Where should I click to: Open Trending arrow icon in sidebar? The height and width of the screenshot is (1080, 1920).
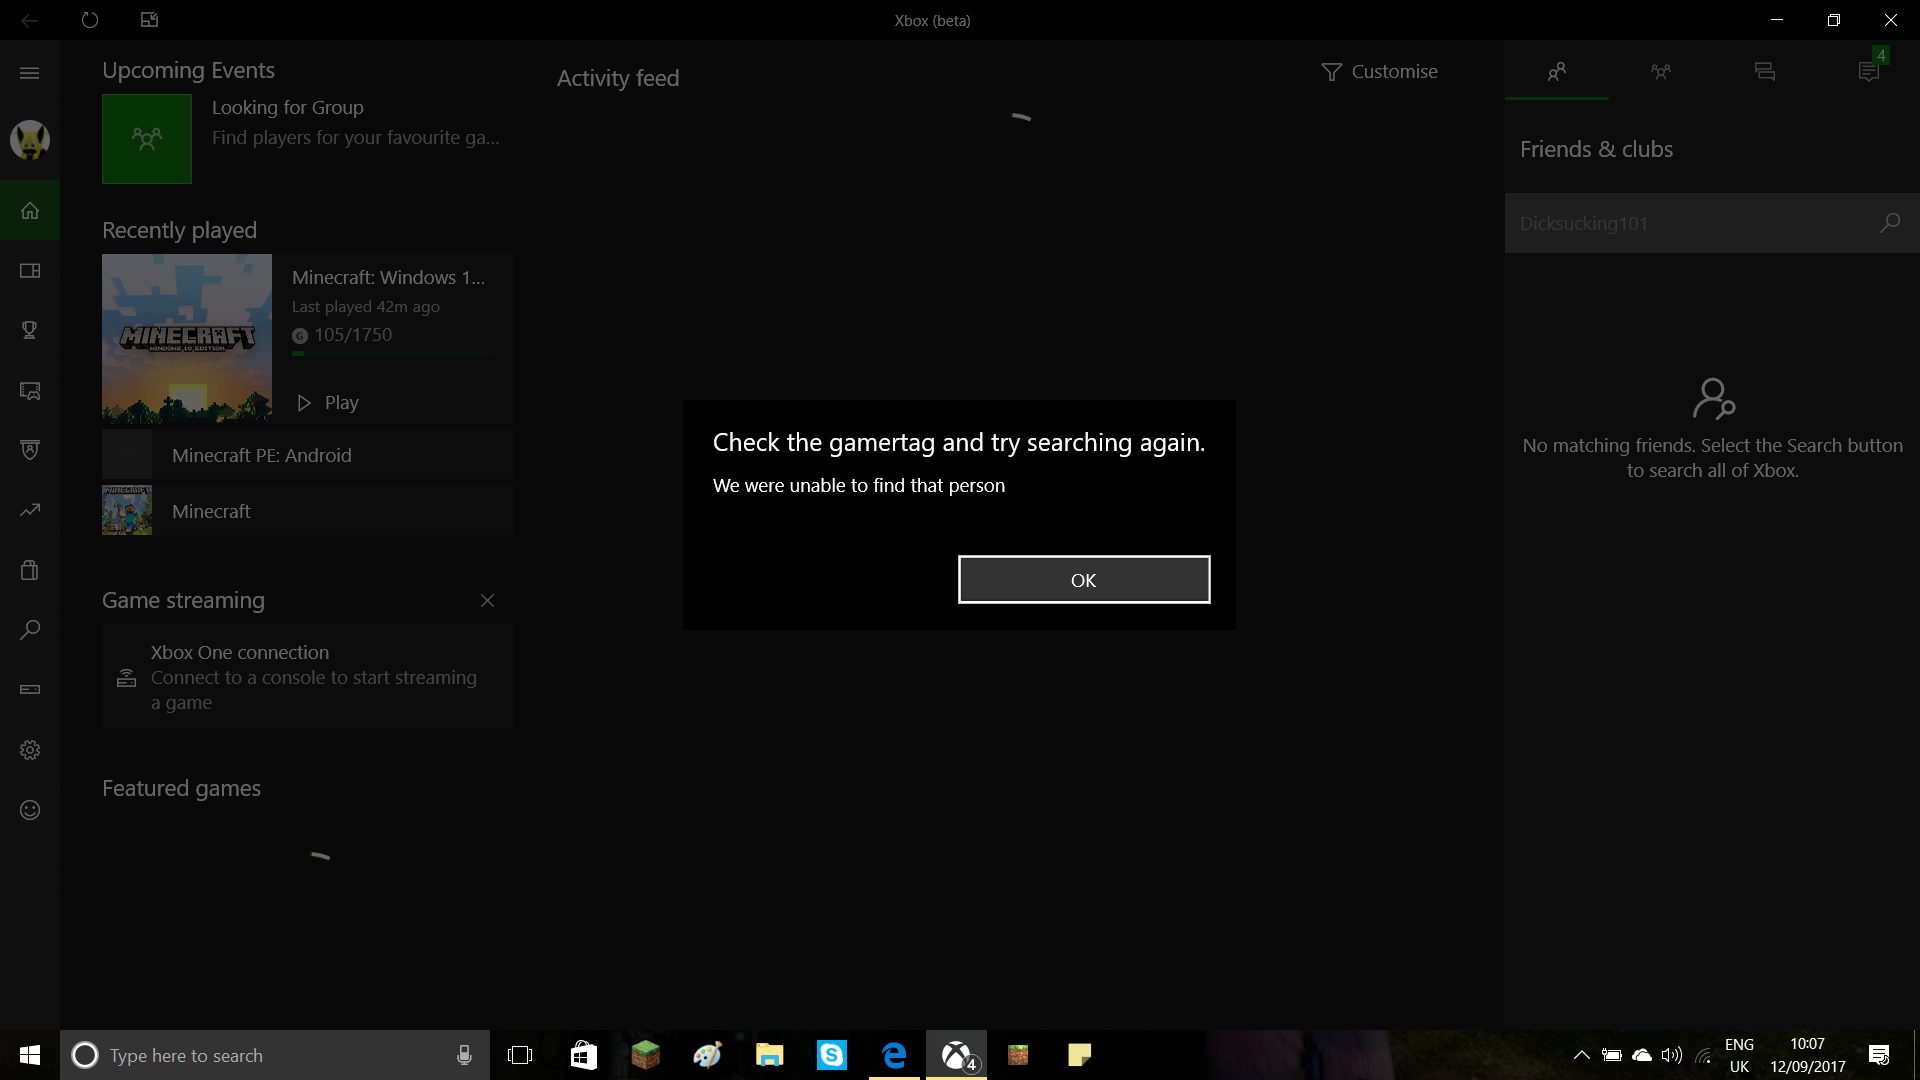tap(30, 510)
